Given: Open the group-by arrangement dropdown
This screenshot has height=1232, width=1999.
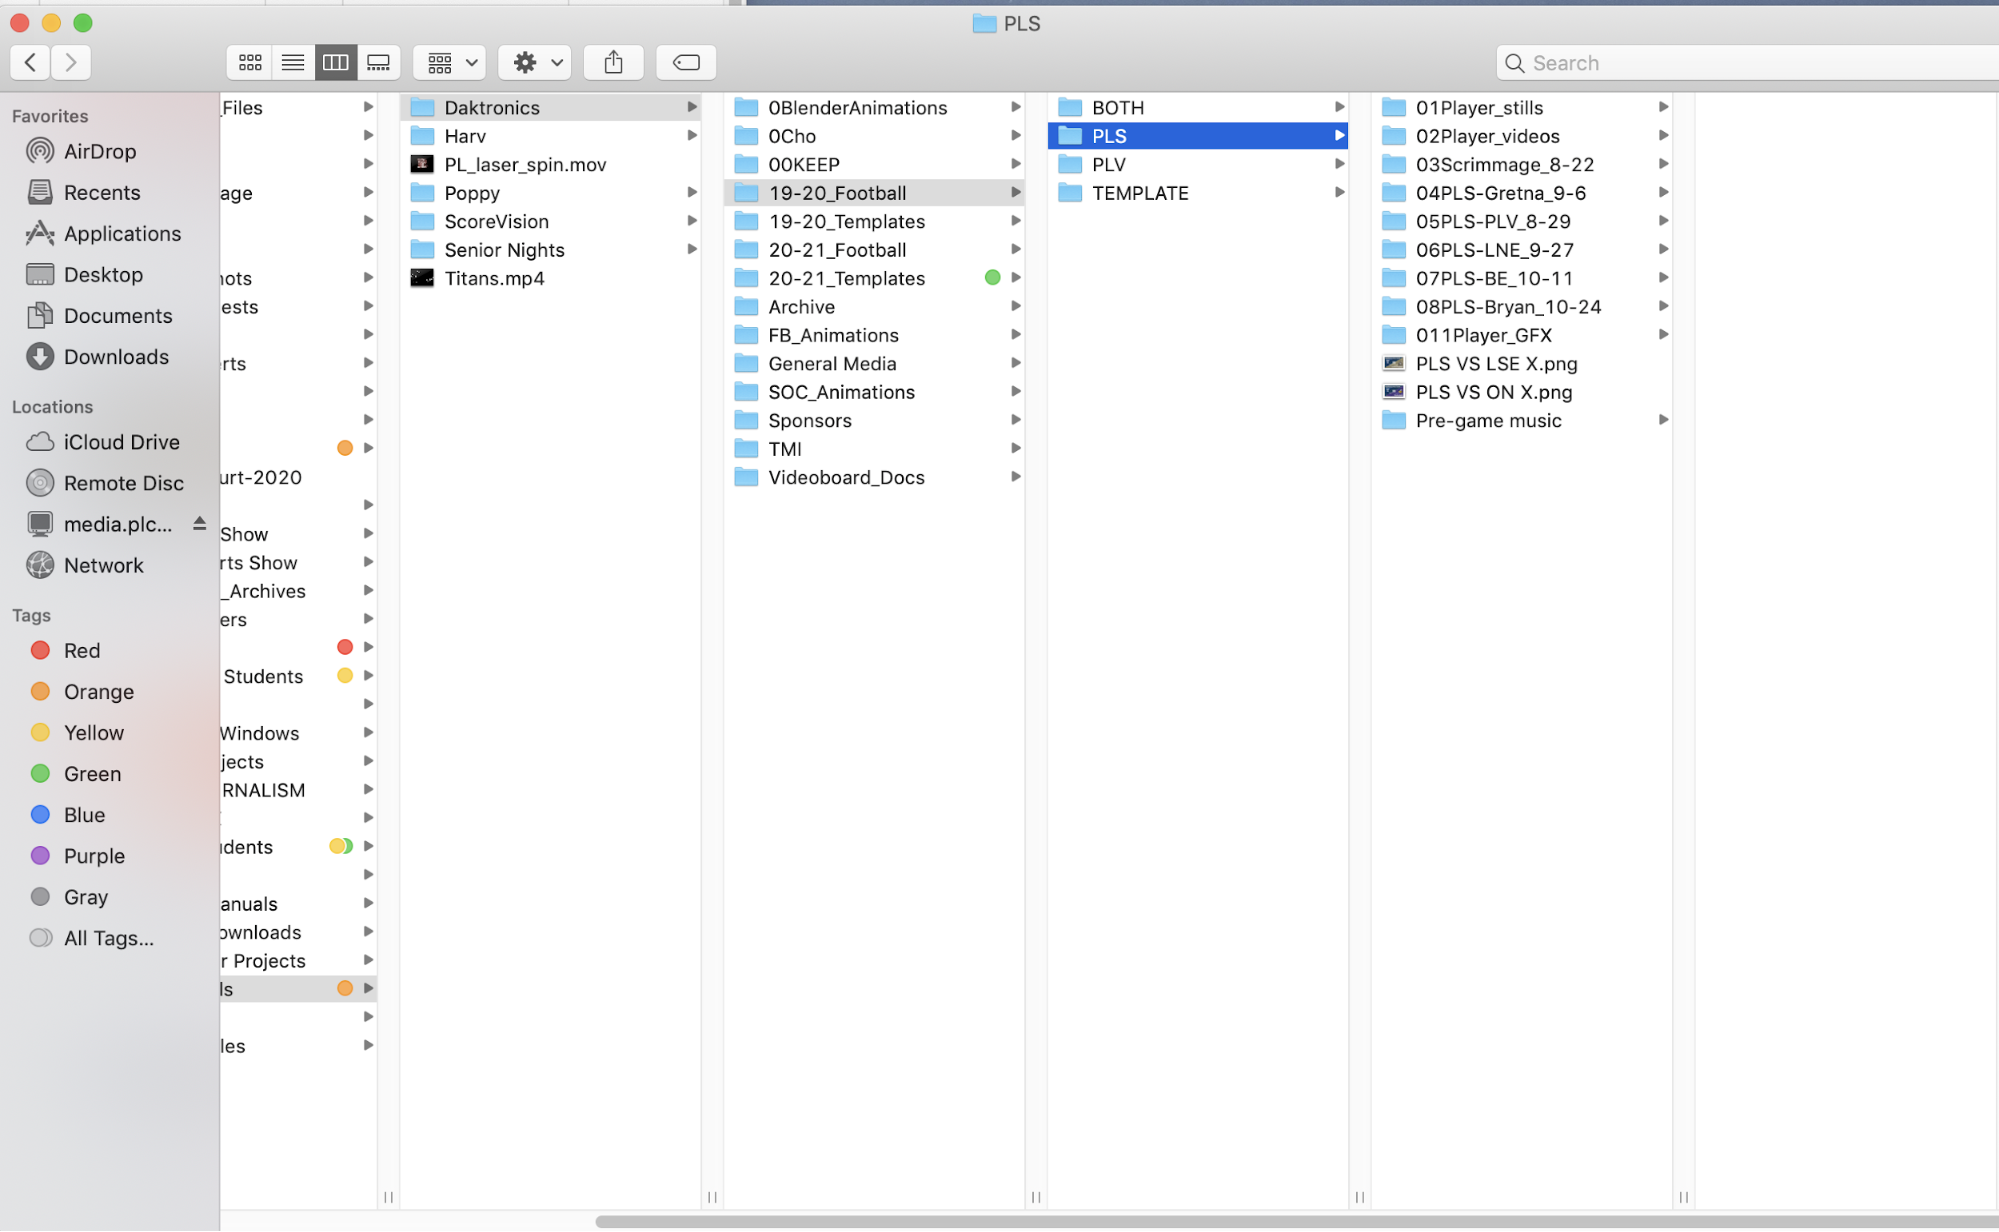Looking at the screenshot, I should (451, 63).
